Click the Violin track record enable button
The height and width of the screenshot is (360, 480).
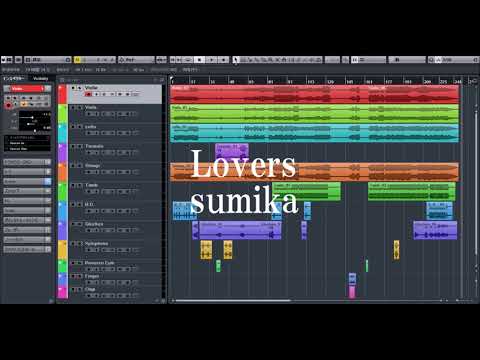click(88, 94)
